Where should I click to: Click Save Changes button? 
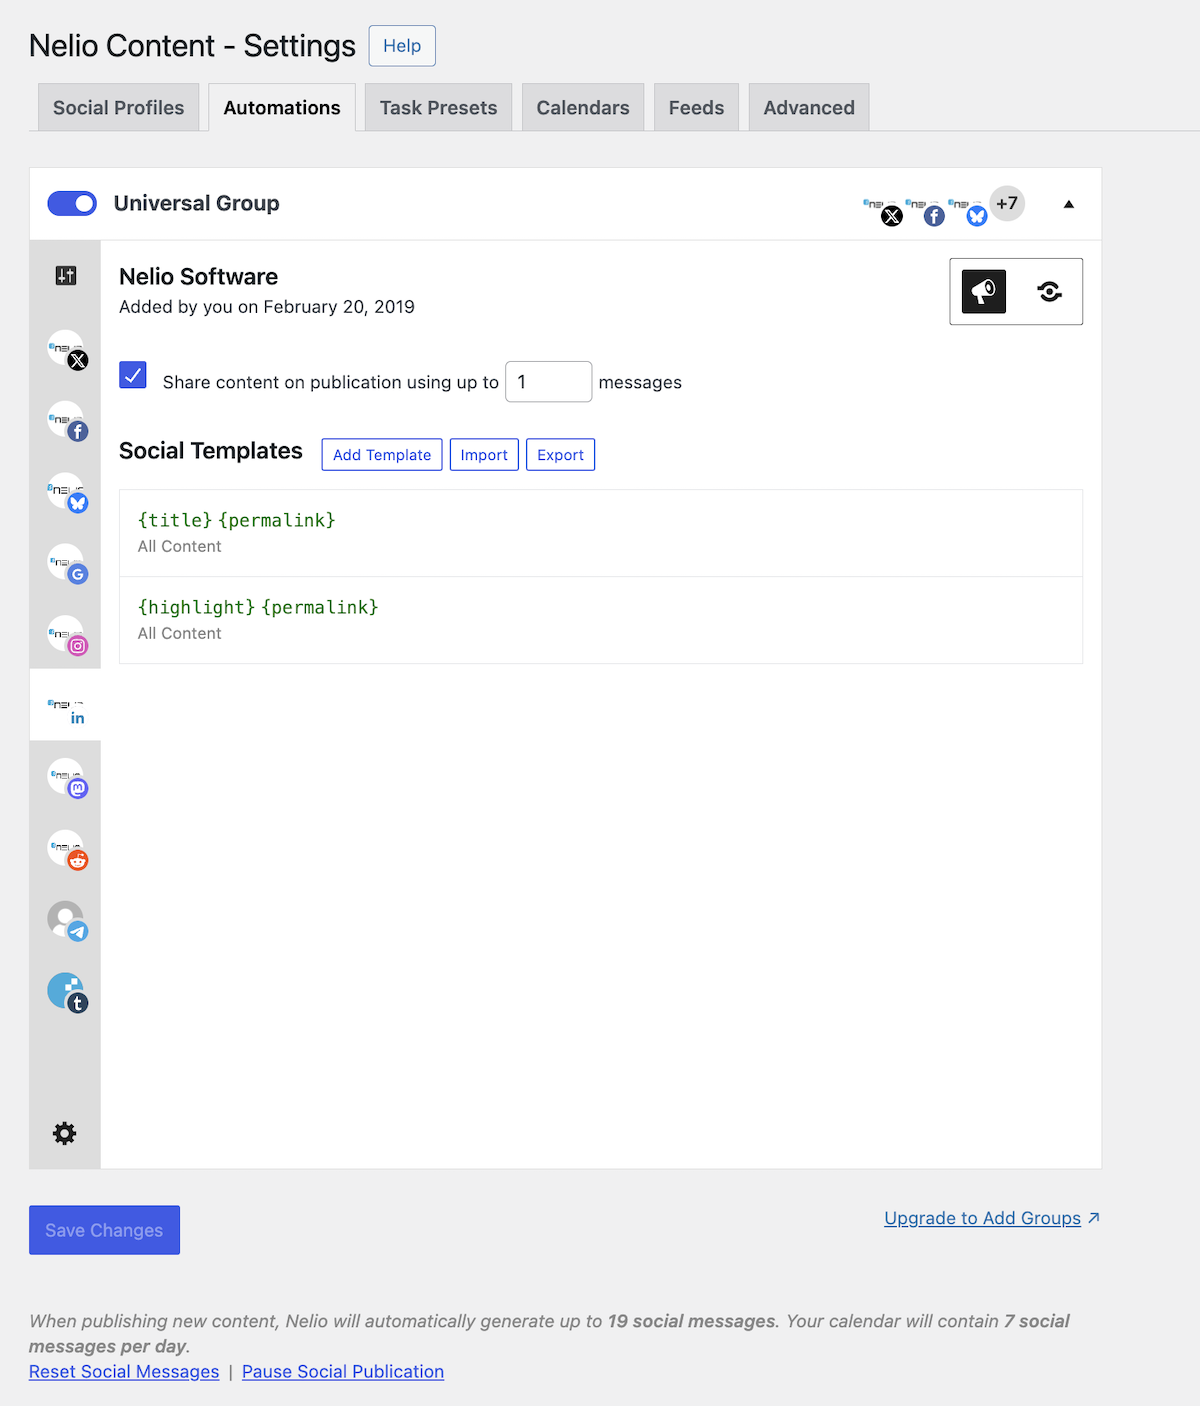pyautogui.click(x=104, y=1230)
